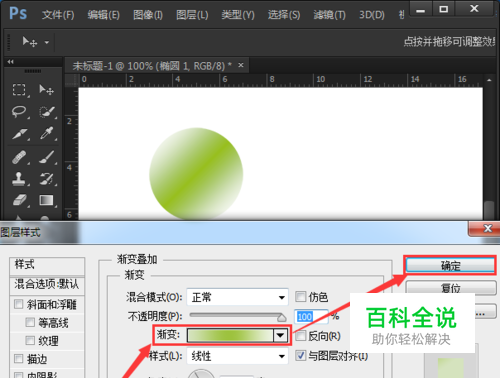This screenshot has width=500, height=378.
Task: Enable 斜面和浮雕 effect checkbox
Action: tap(19, 304)
